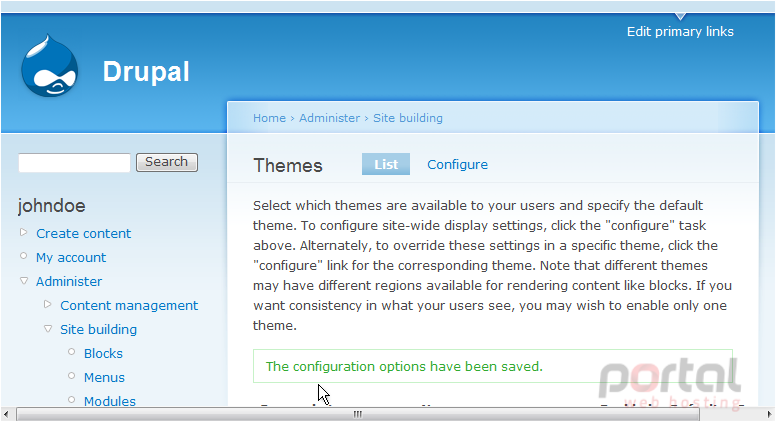Screen dimensions: 776x422
Task: Open the Menus menu item
Action: [x=104, y=377]
